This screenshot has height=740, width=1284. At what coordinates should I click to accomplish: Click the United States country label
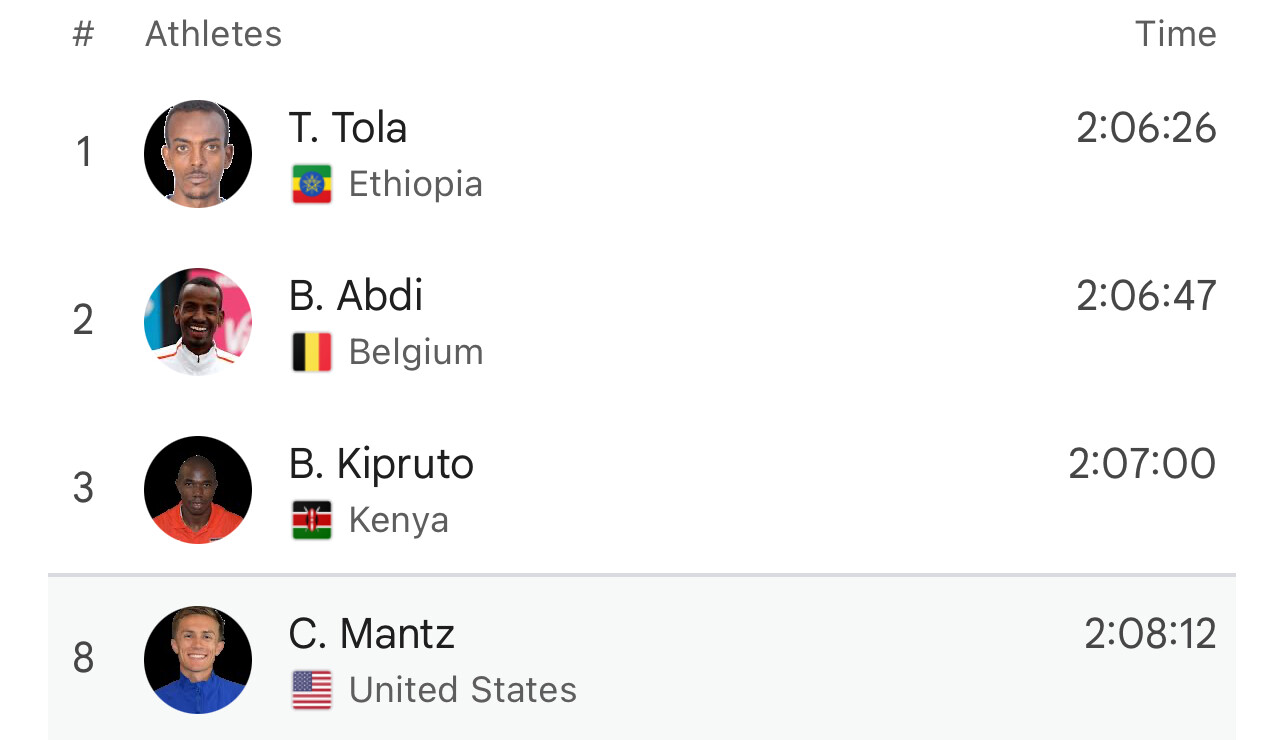[x=463, y=690]
